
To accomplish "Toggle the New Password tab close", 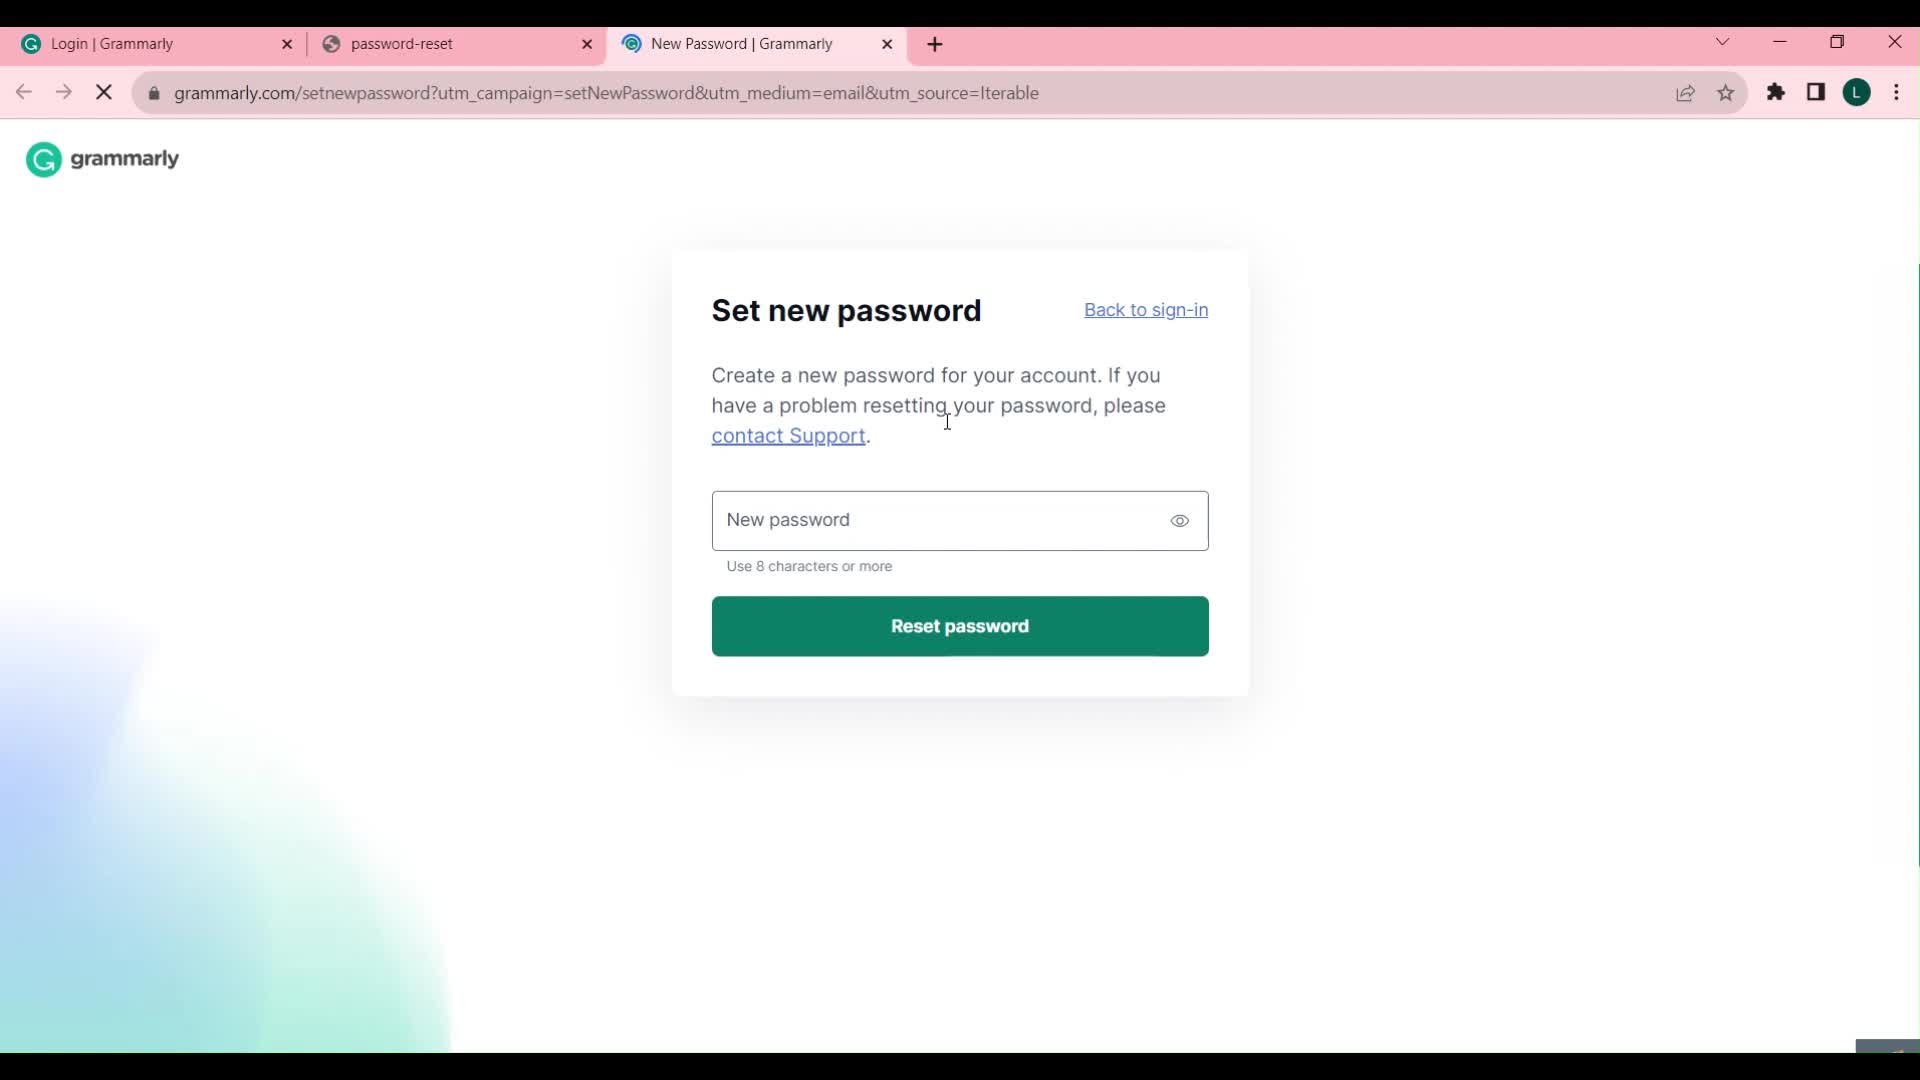I will pyautogui.click(x=886, y=44).
